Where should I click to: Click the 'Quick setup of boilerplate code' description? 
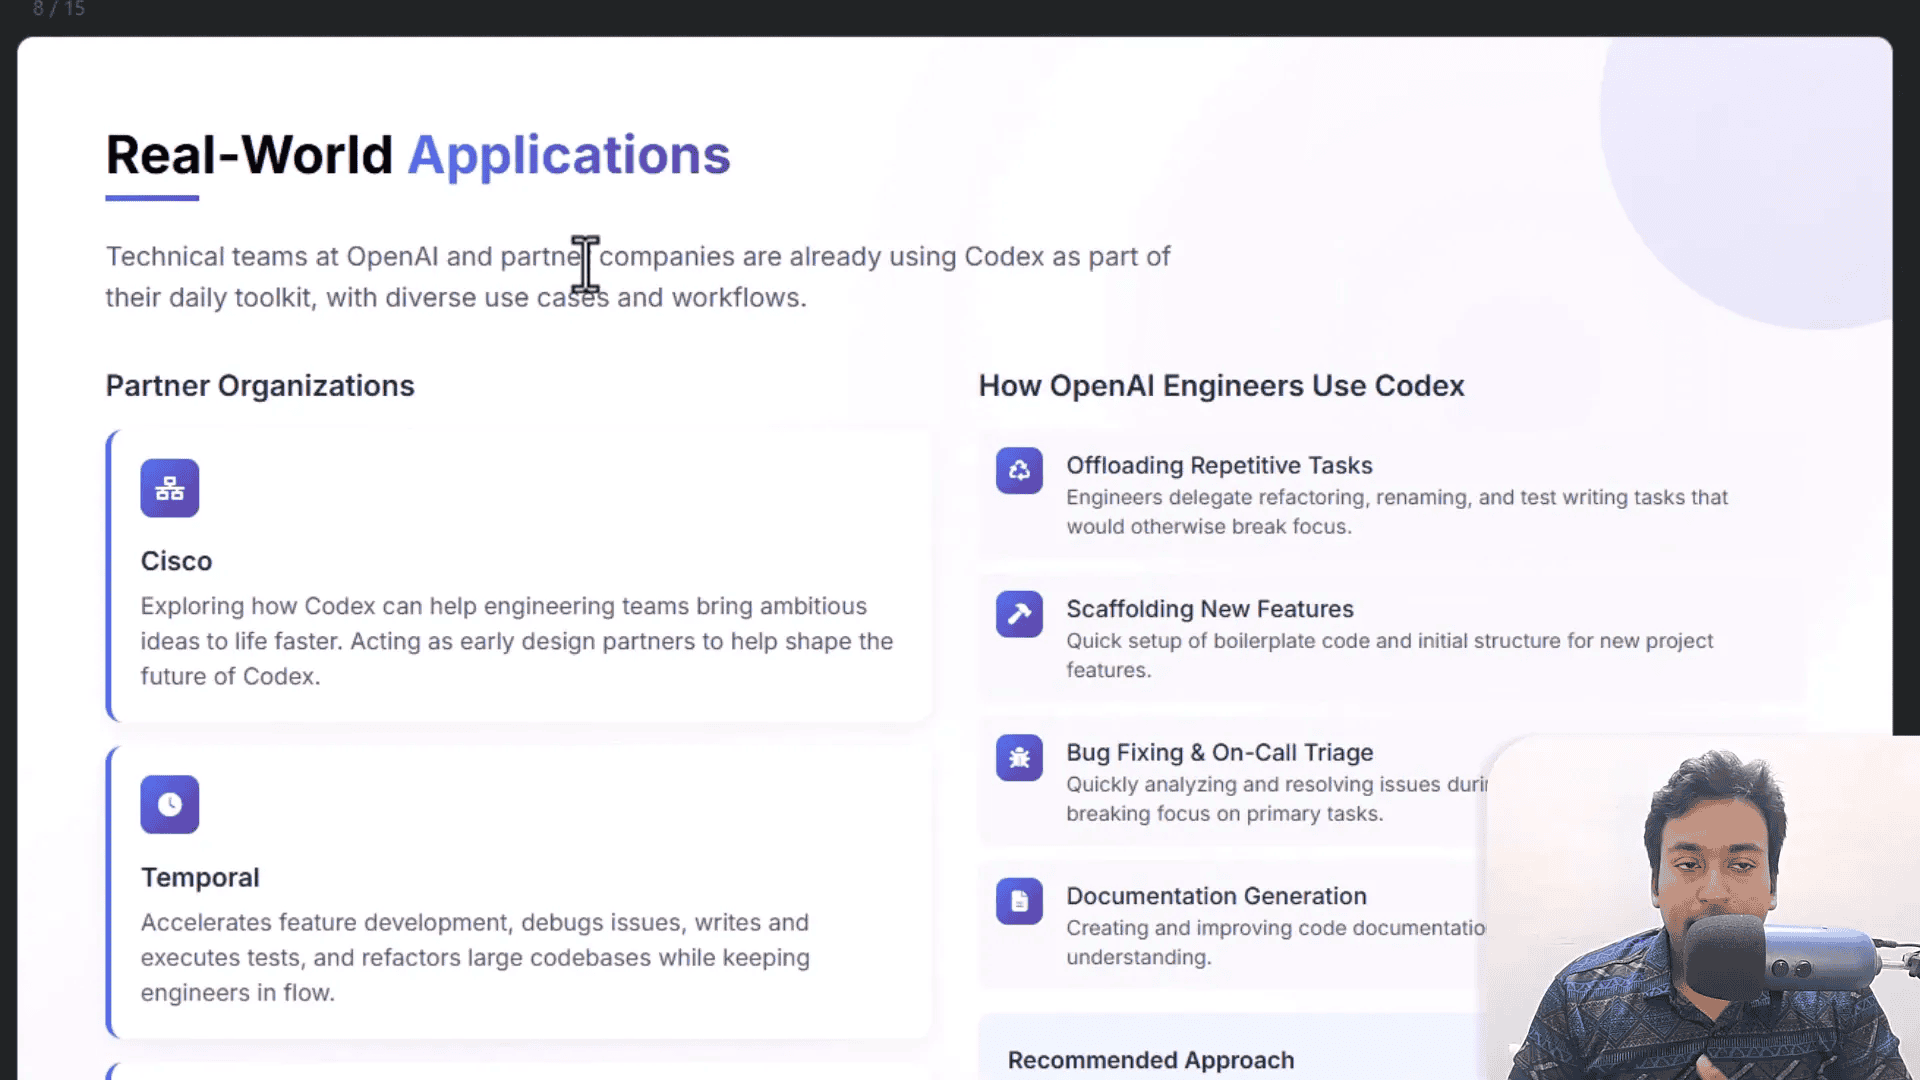click(1390, 655)
